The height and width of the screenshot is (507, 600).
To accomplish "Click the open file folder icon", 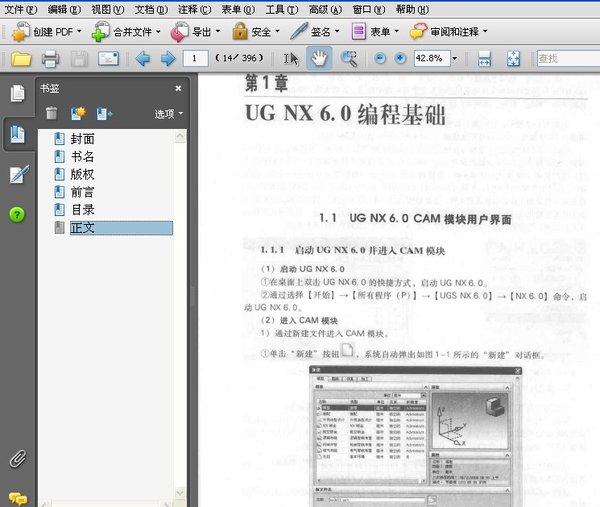I will coord(21,59).
